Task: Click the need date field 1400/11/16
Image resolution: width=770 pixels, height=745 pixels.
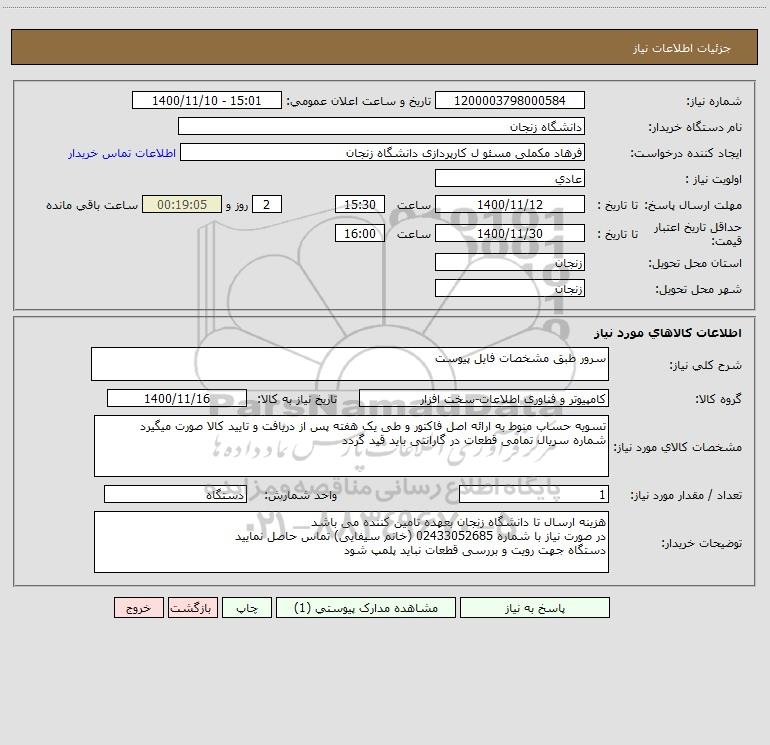Action: (177, 398)
